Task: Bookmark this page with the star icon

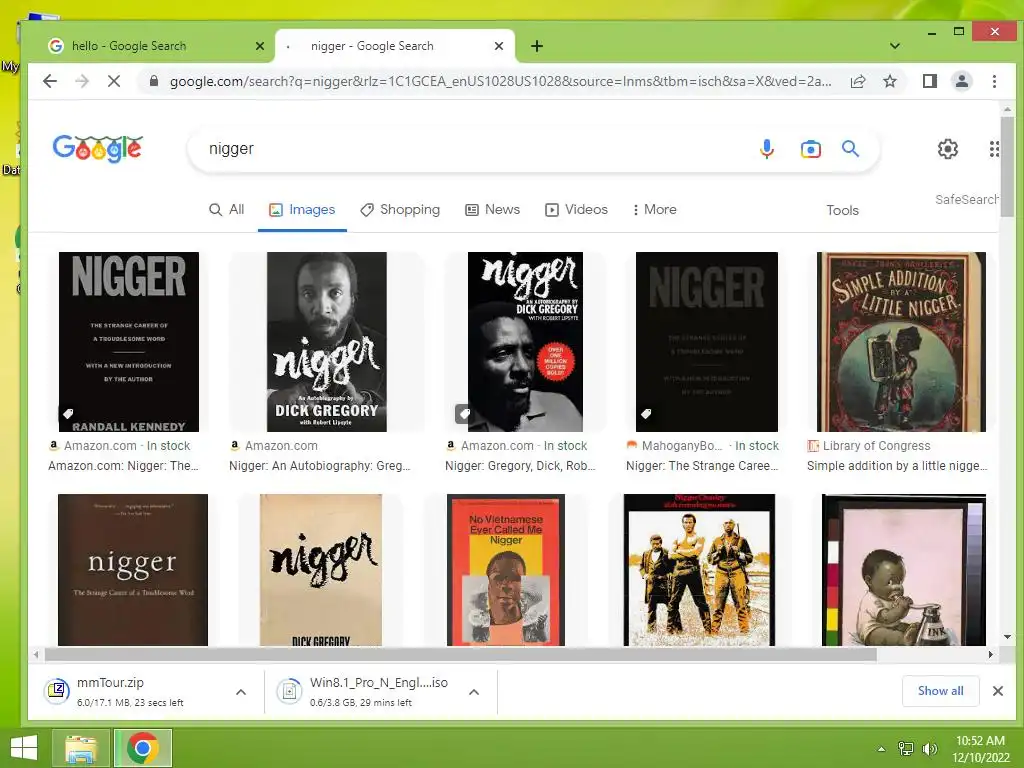Action: pyautogui.click(x=889, y=81)
